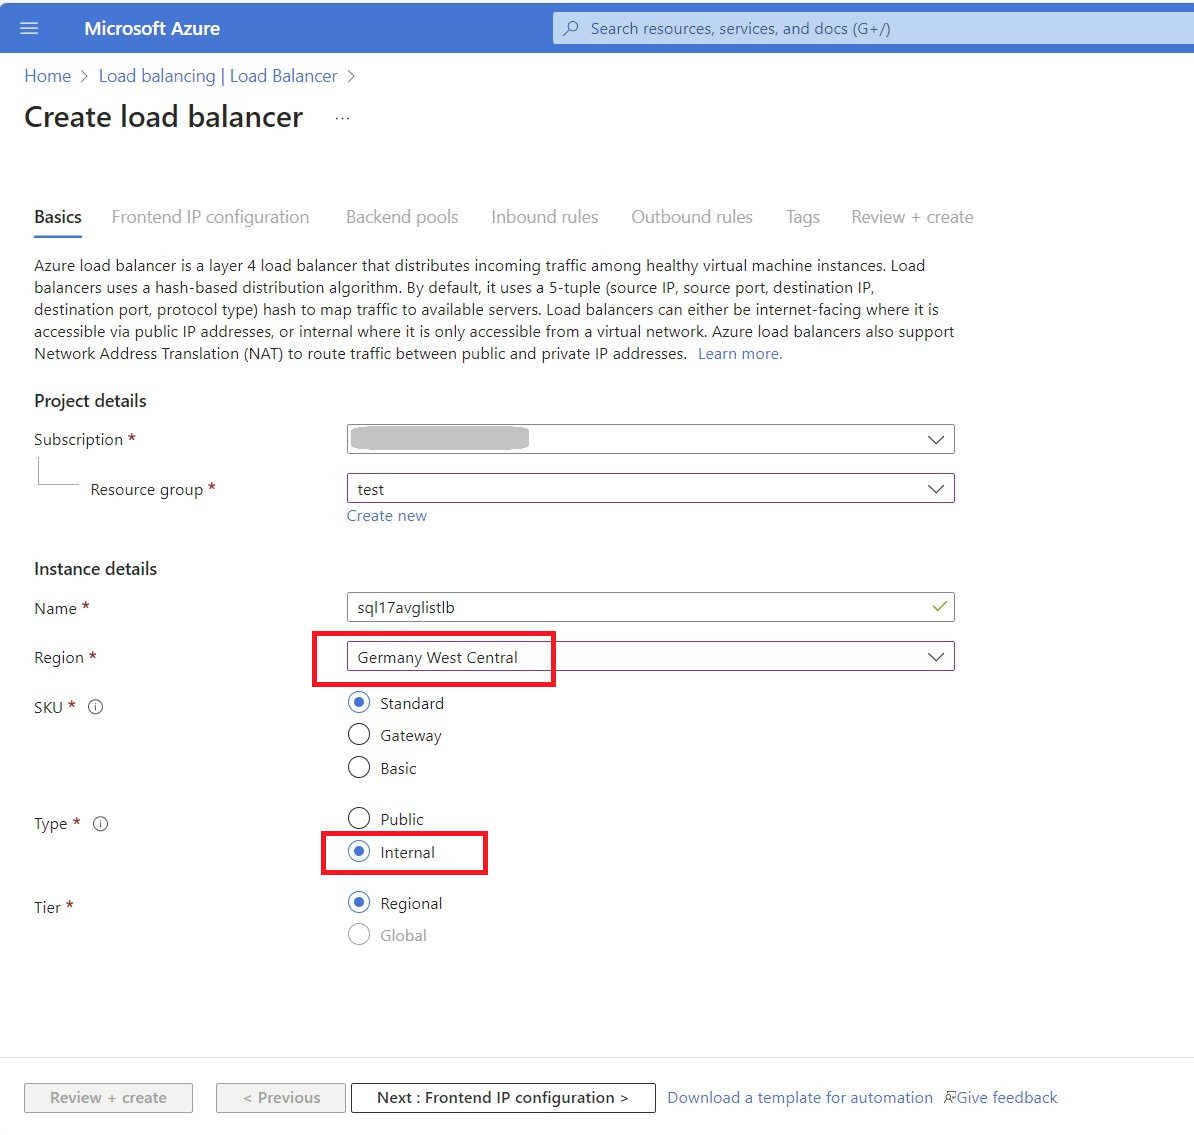1194x1135 pixels.
Task: Open the hamburger portal menu
Action: tap(29, 28)
